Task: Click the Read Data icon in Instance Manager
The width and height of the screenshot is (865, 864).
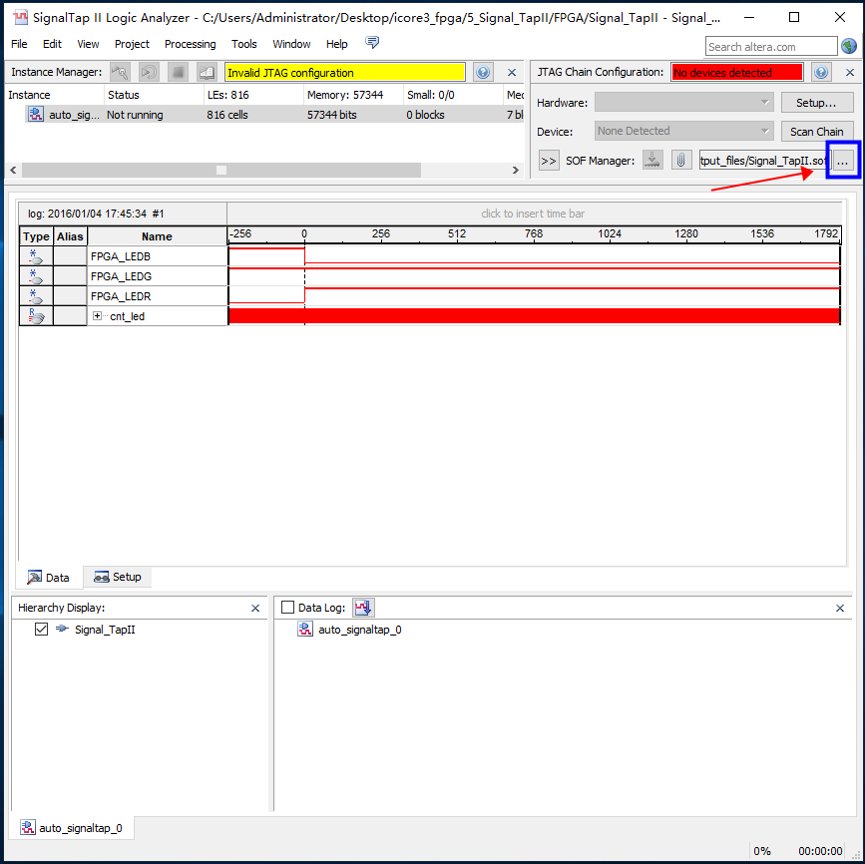Action: click(207, 72)
